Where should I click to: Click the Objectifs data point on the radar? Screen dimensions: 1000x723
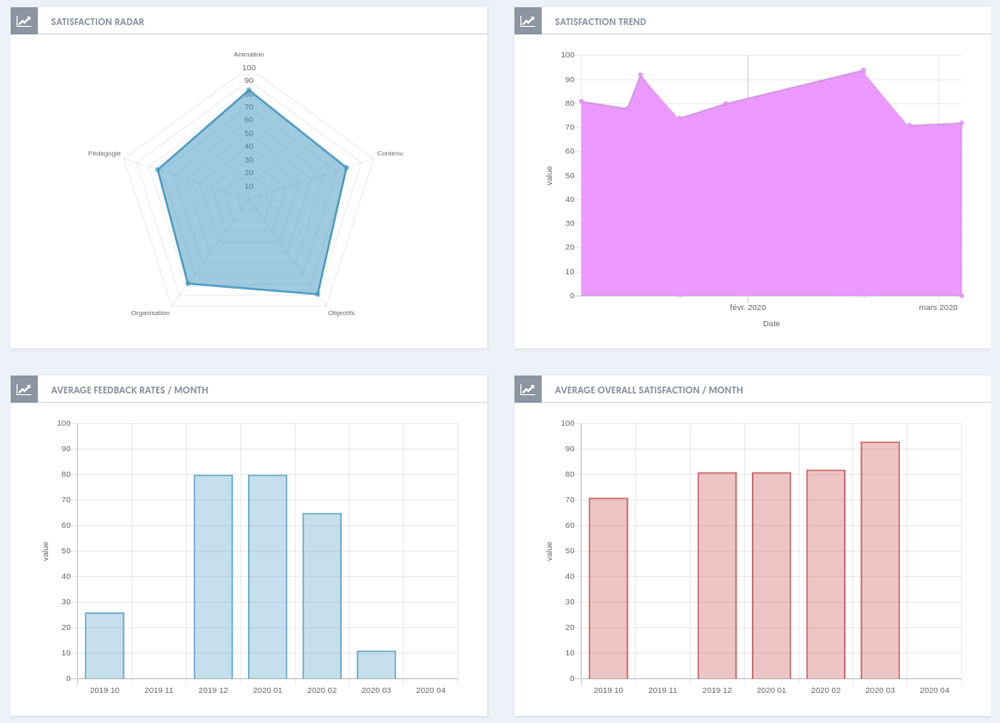click(x=318, y=294)
